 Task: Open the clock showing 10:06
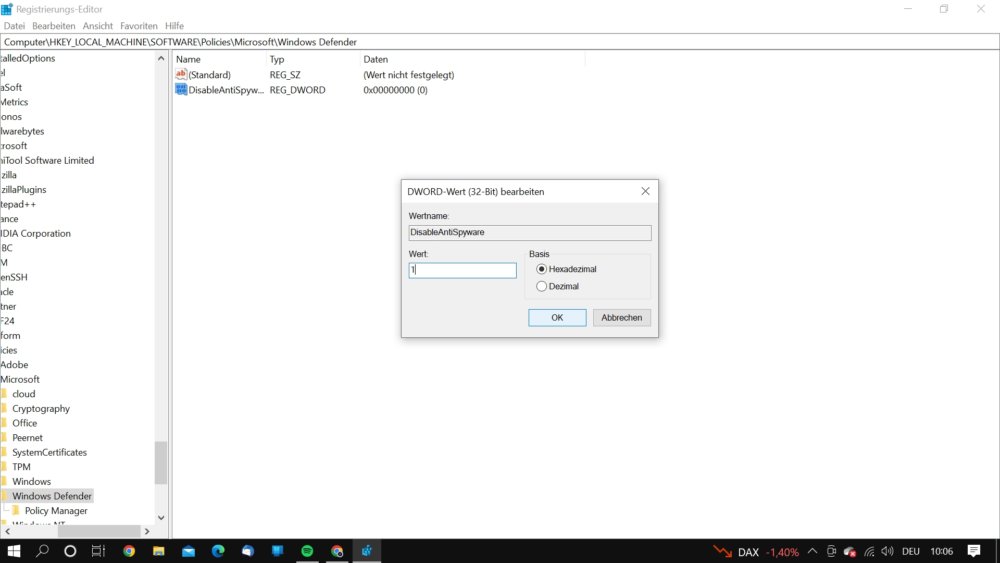[941, 552]
